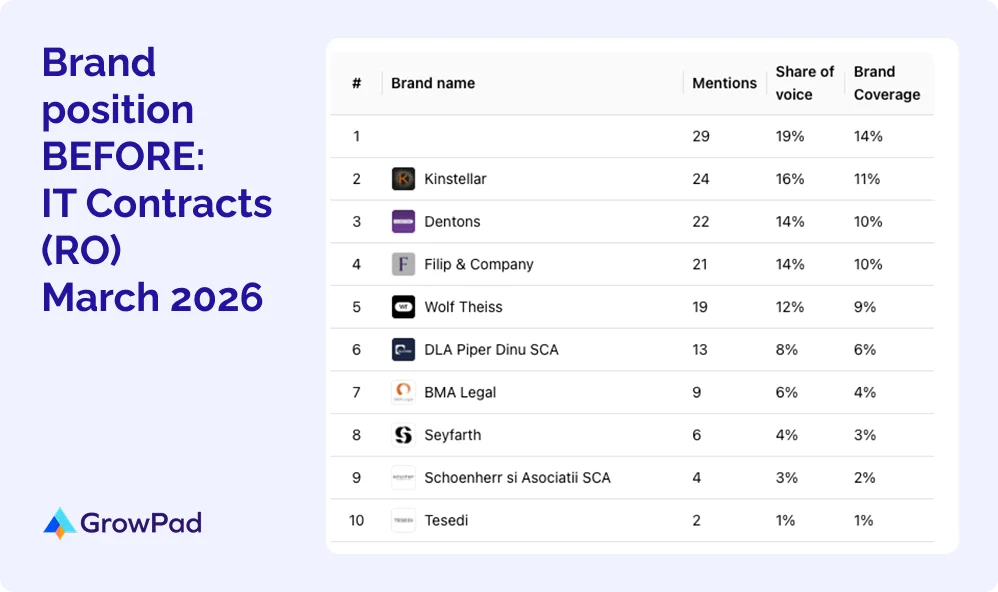Click the Brand name column header

433,83
